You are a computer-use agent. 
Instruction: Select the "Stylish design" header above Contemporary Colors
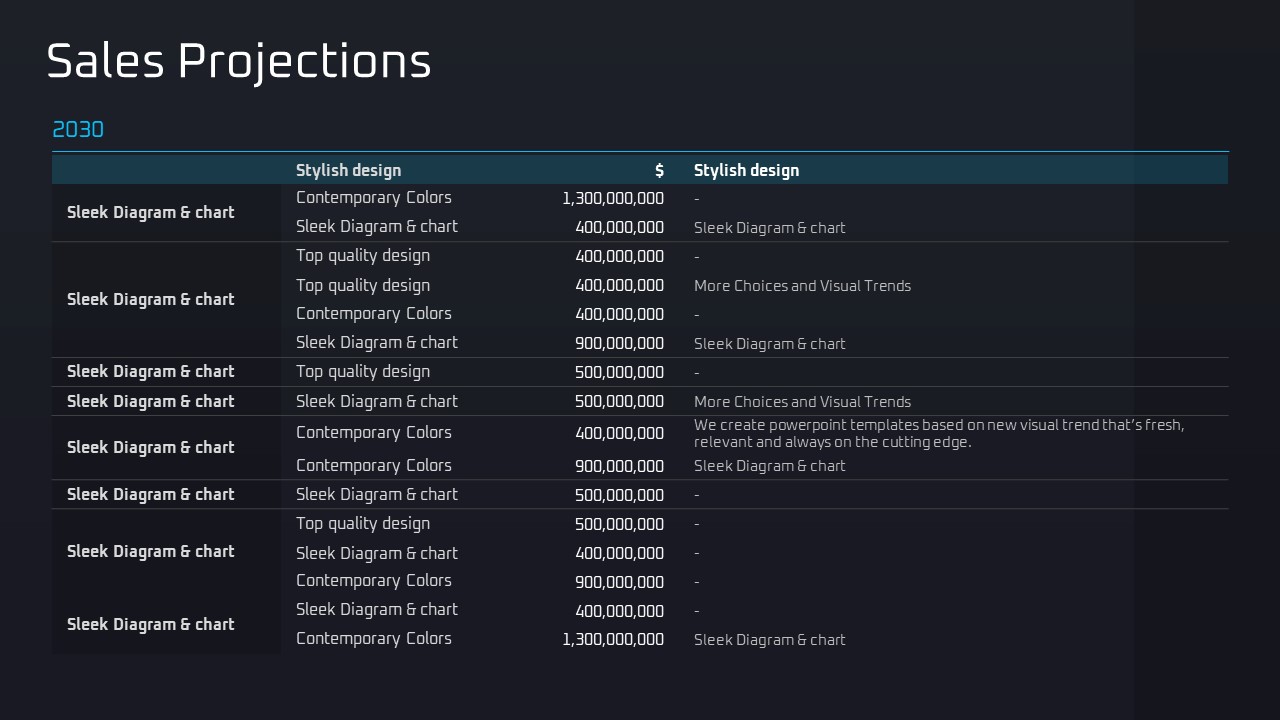pyautogui.click(x=348, y=170)
